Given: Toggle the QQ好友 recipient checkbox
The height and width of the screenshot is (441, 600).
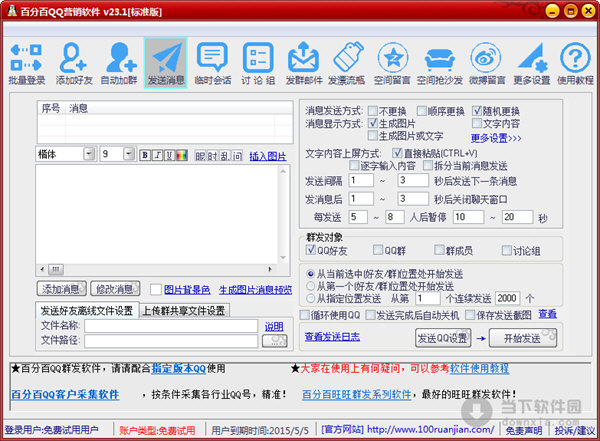Looking at the screenshot, I should (x=311, y=250).
